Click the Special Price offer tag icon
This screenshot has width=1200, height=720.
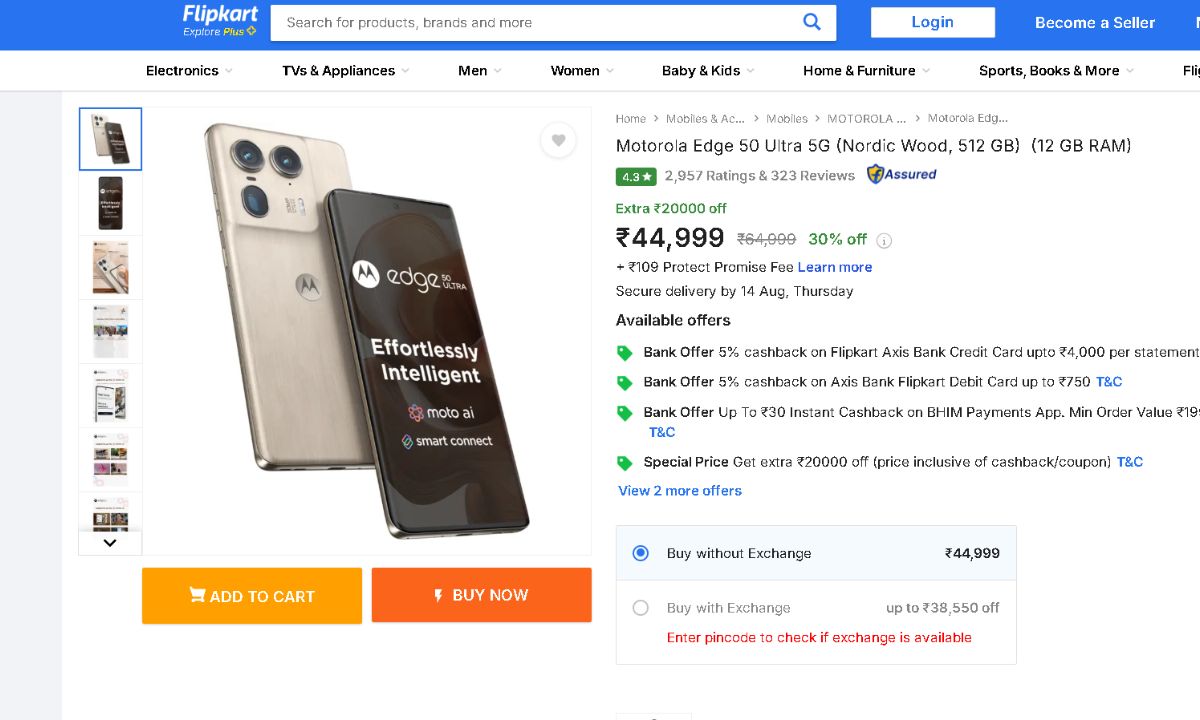tap(625, 463)
